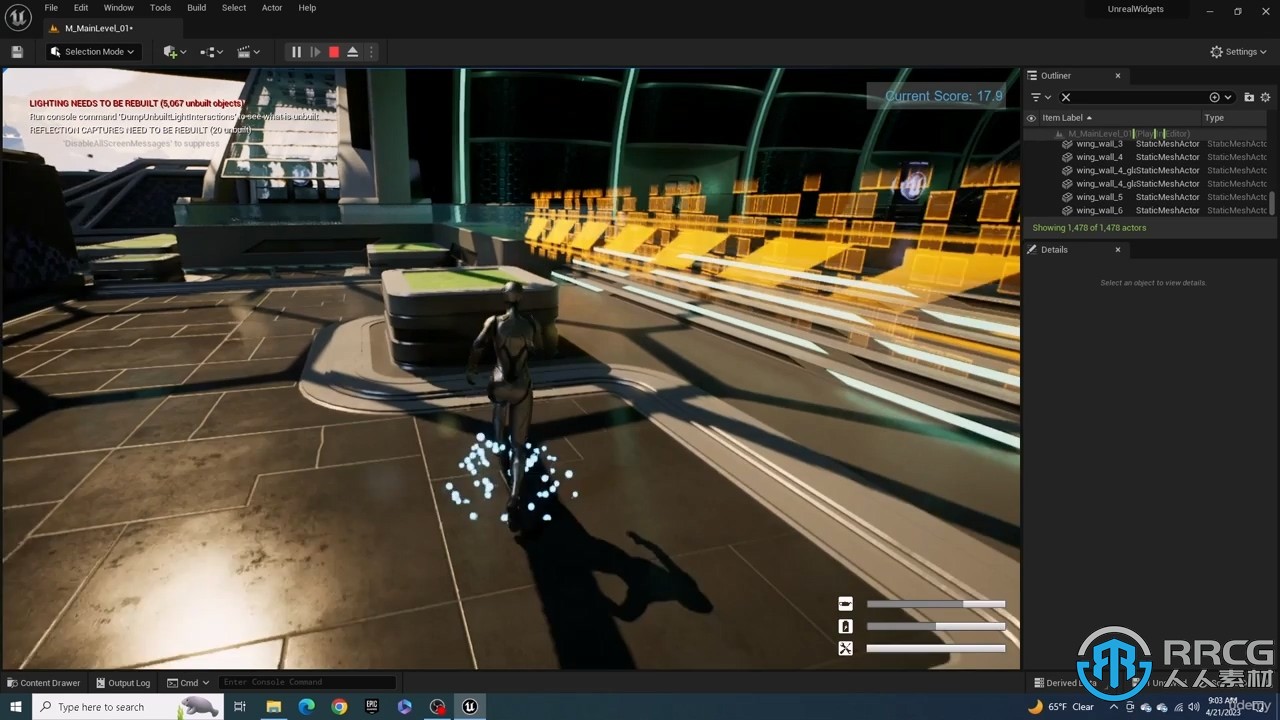Pause the play-in-editor session

(296, 52)
